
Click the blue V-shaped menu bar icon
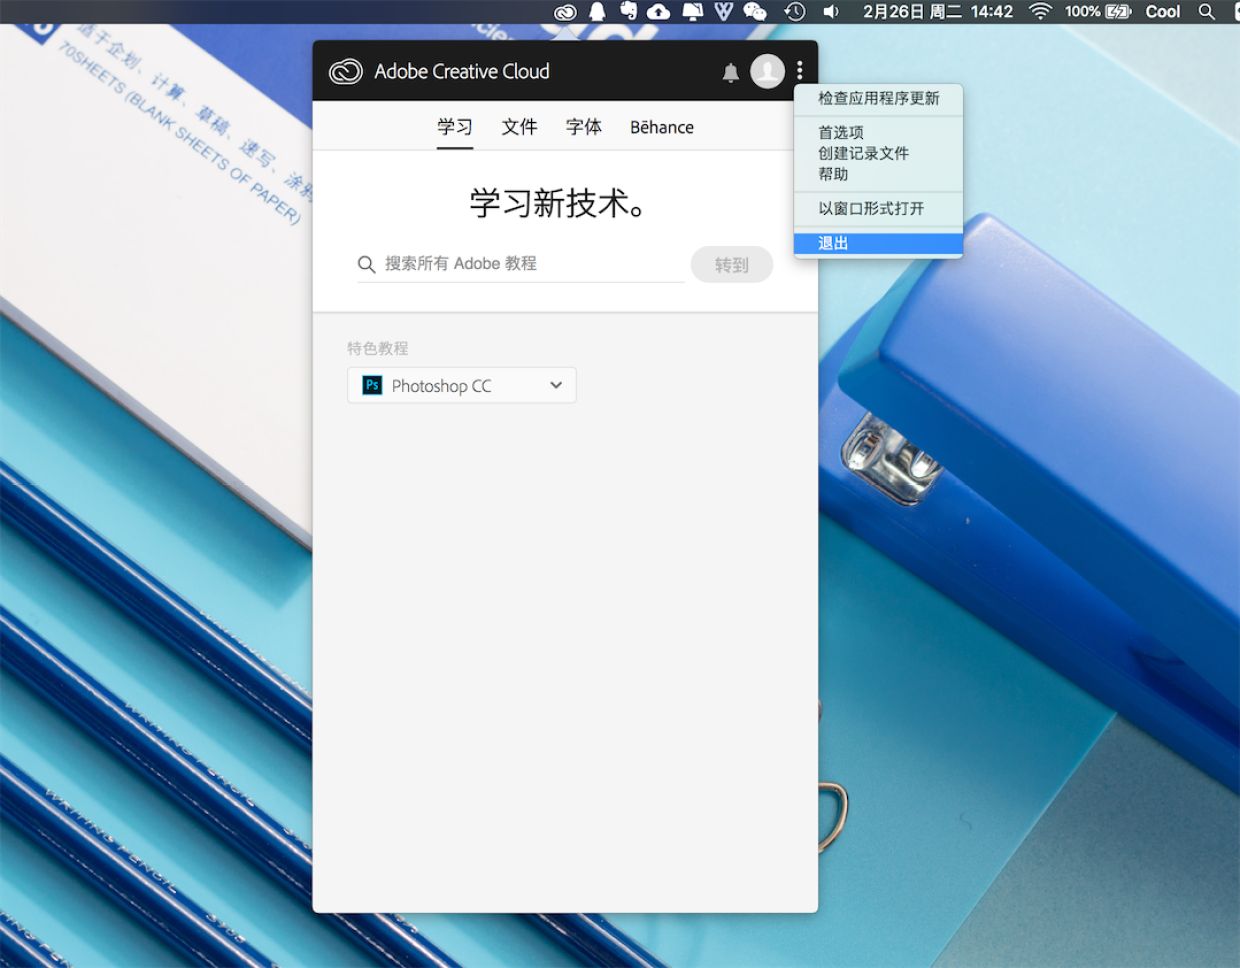724,12
